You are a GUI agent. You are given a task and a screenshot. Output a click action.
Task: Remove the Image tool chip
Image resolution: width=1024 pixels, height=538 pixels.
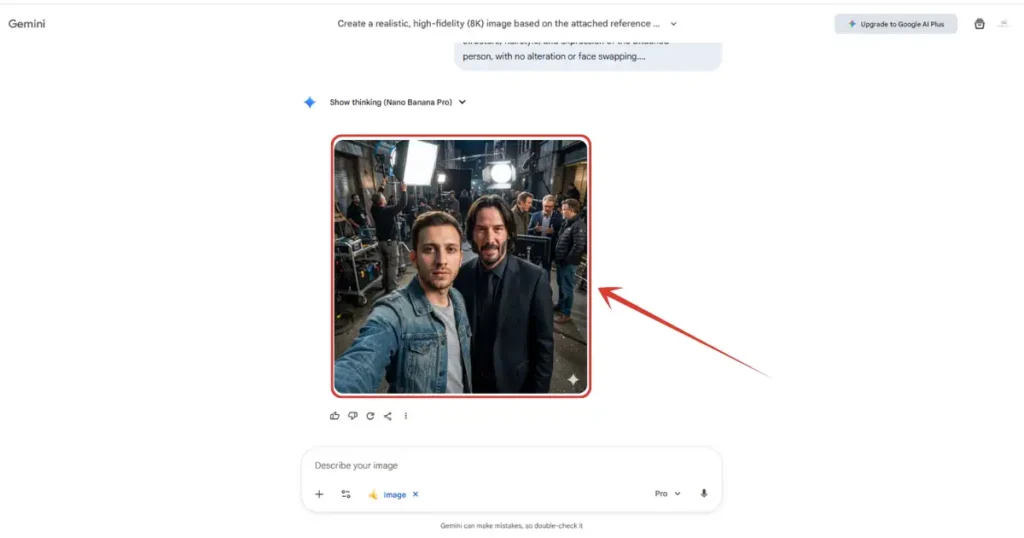click(415, 494)
